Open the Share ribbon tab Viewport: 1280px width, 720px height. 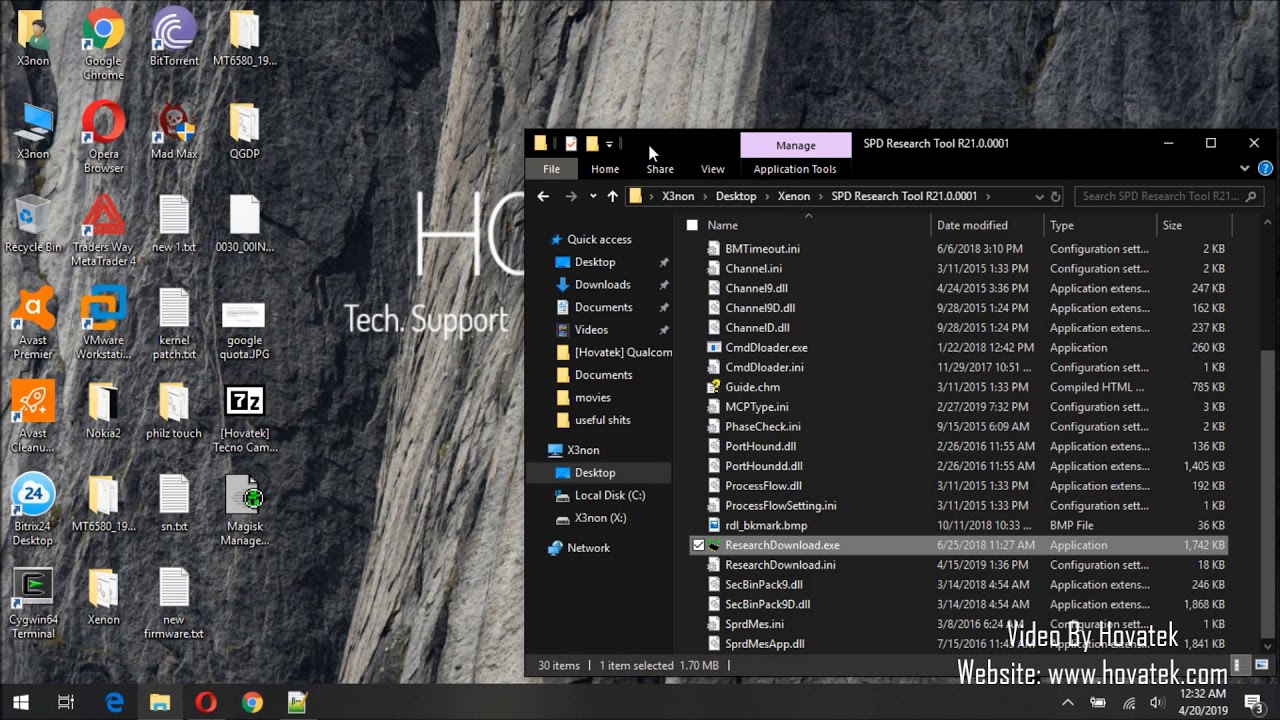click(660, 169)
